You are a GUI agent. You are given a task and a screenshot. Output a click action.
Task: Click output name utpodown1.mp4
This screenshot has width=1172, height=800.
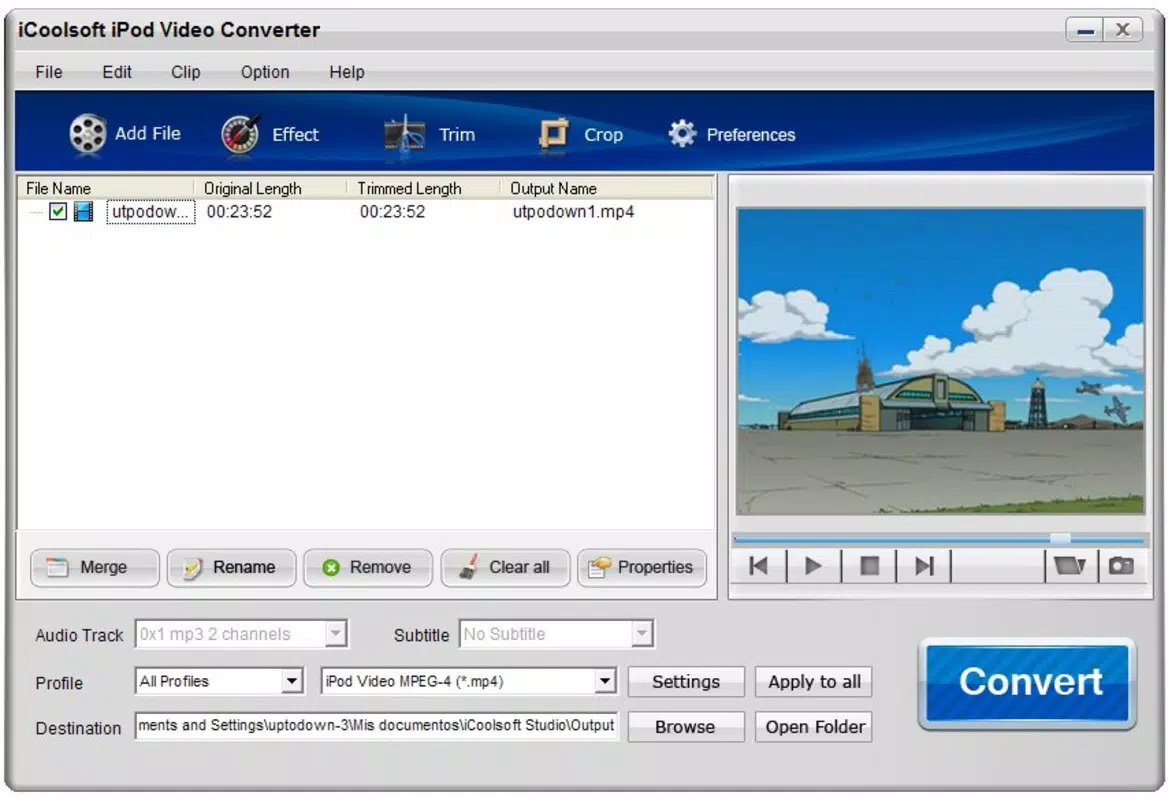click(573, 212)
